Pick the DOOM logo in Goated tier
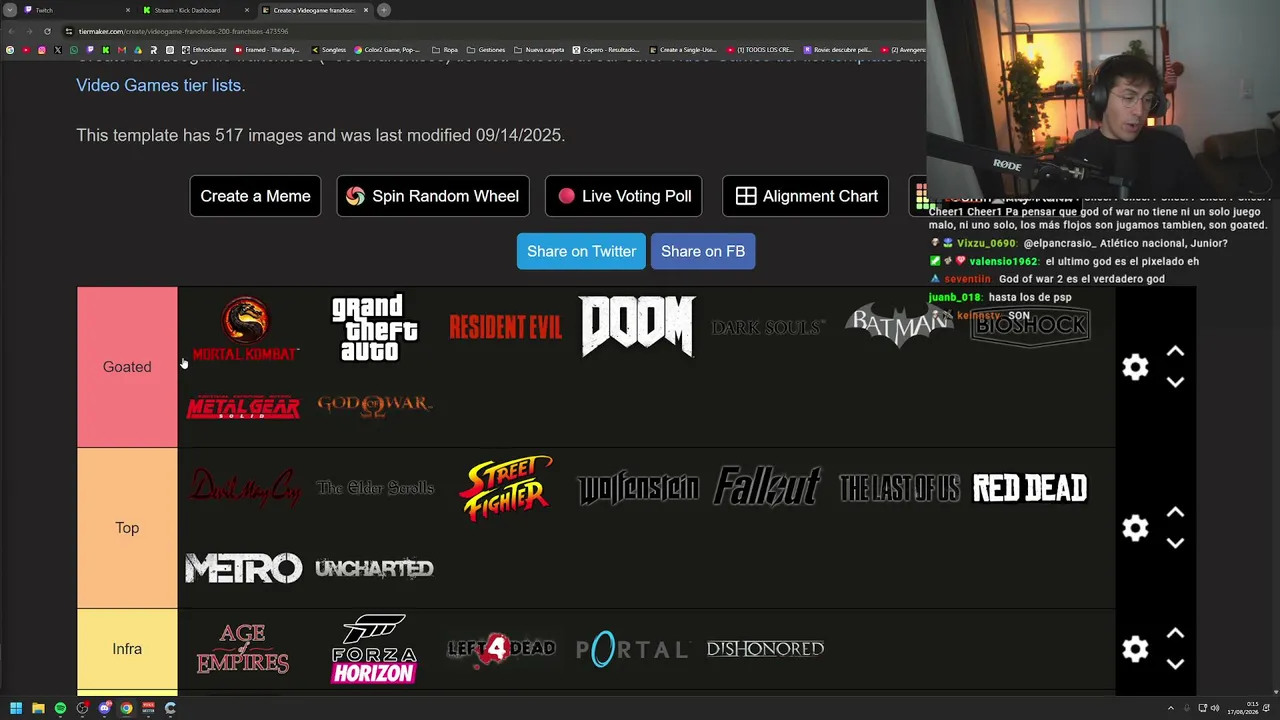The height and width of the screenshot is (720, 1280). 637,327
